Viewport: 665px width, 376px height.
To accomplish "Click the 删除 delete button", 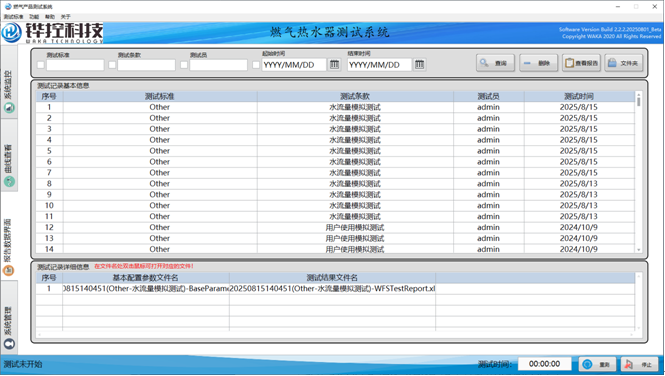I will pos(539,63).
